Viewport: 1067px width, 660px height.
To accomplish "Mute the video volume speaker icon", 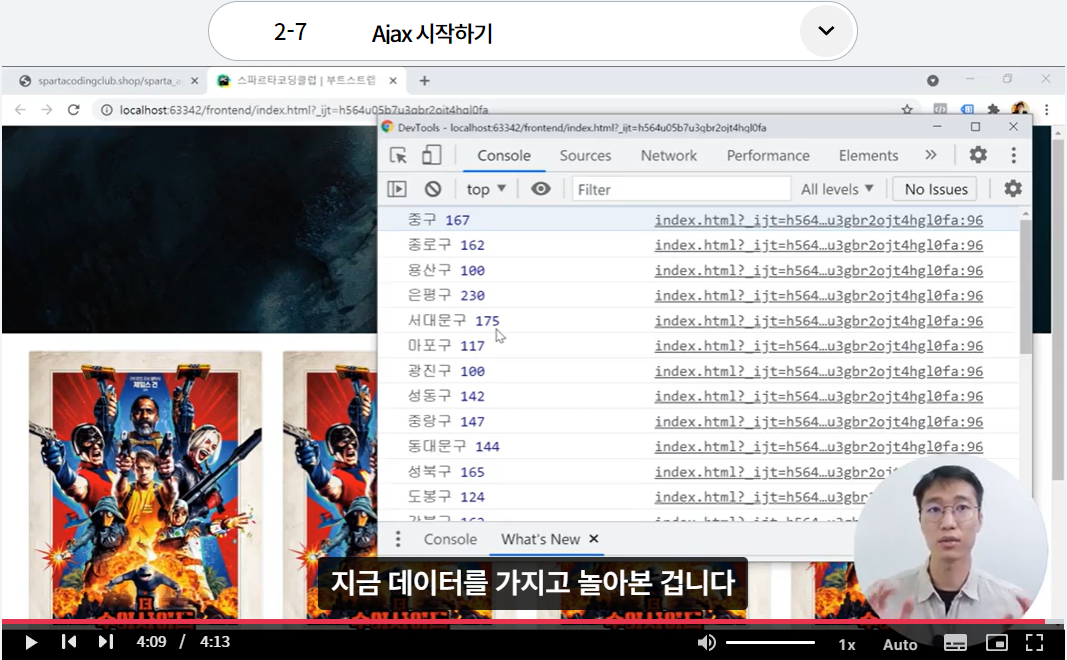I will click(706, 642).
